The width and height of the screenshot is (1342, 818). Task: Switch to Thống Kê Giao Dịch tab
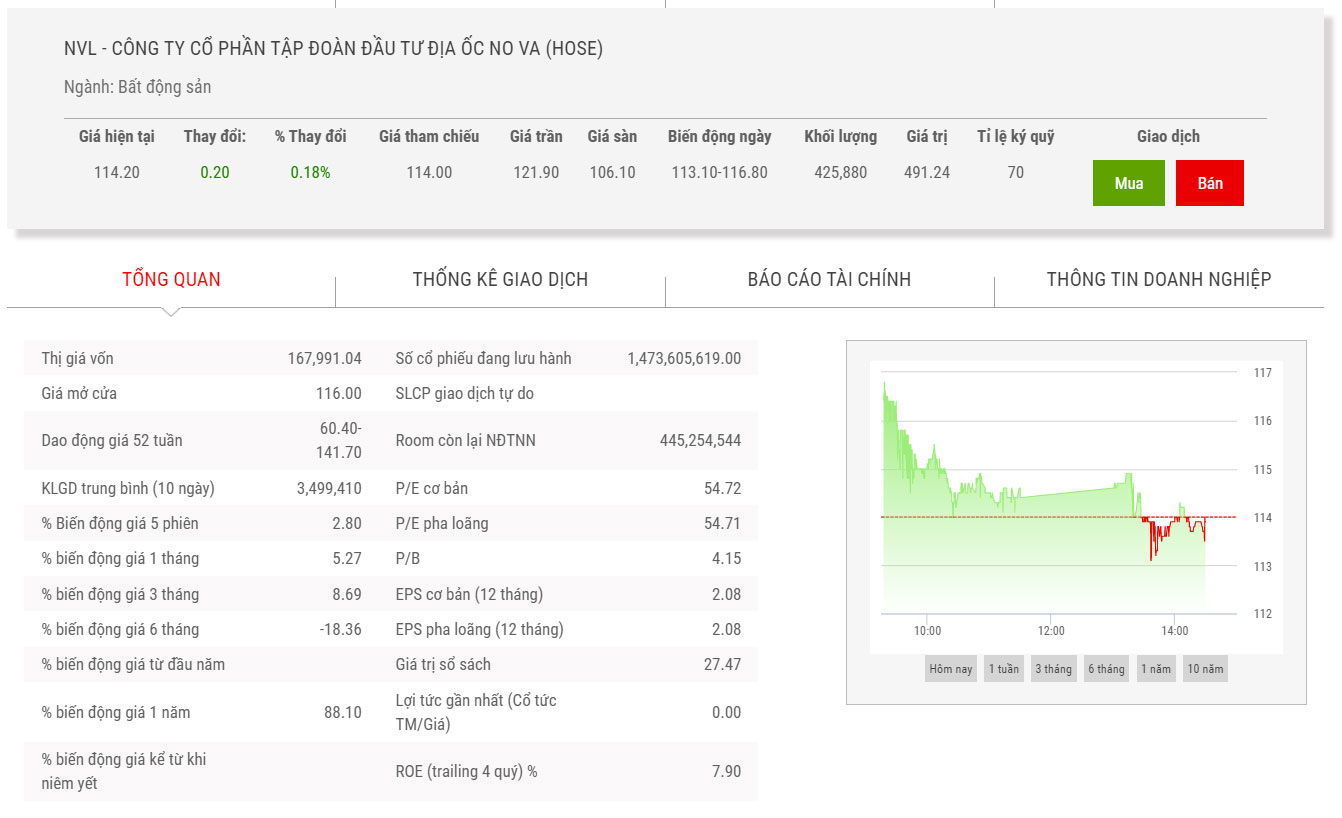500,279
